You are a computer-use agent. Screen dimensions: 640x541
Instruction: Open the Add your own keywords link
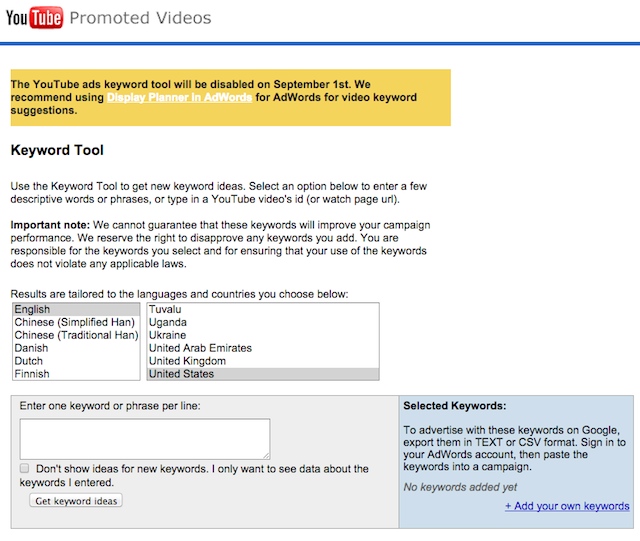(x=567, y=506)
